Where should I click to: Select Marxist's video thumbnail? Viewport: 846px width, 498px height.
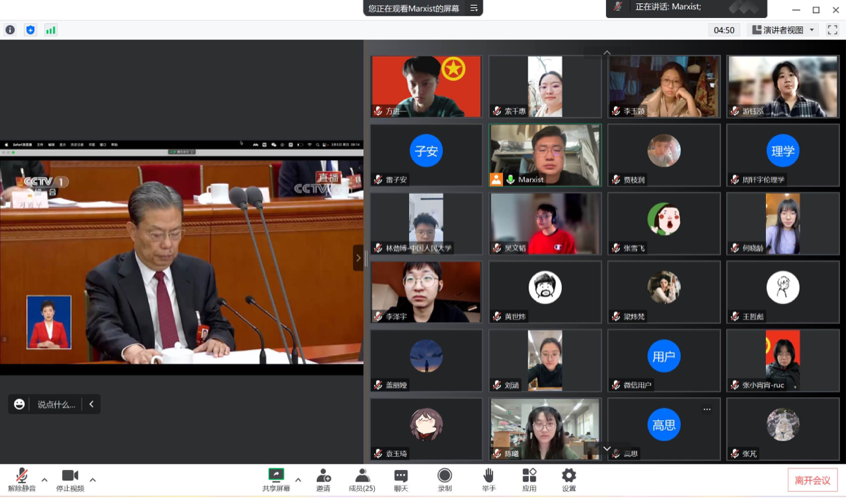545,155
